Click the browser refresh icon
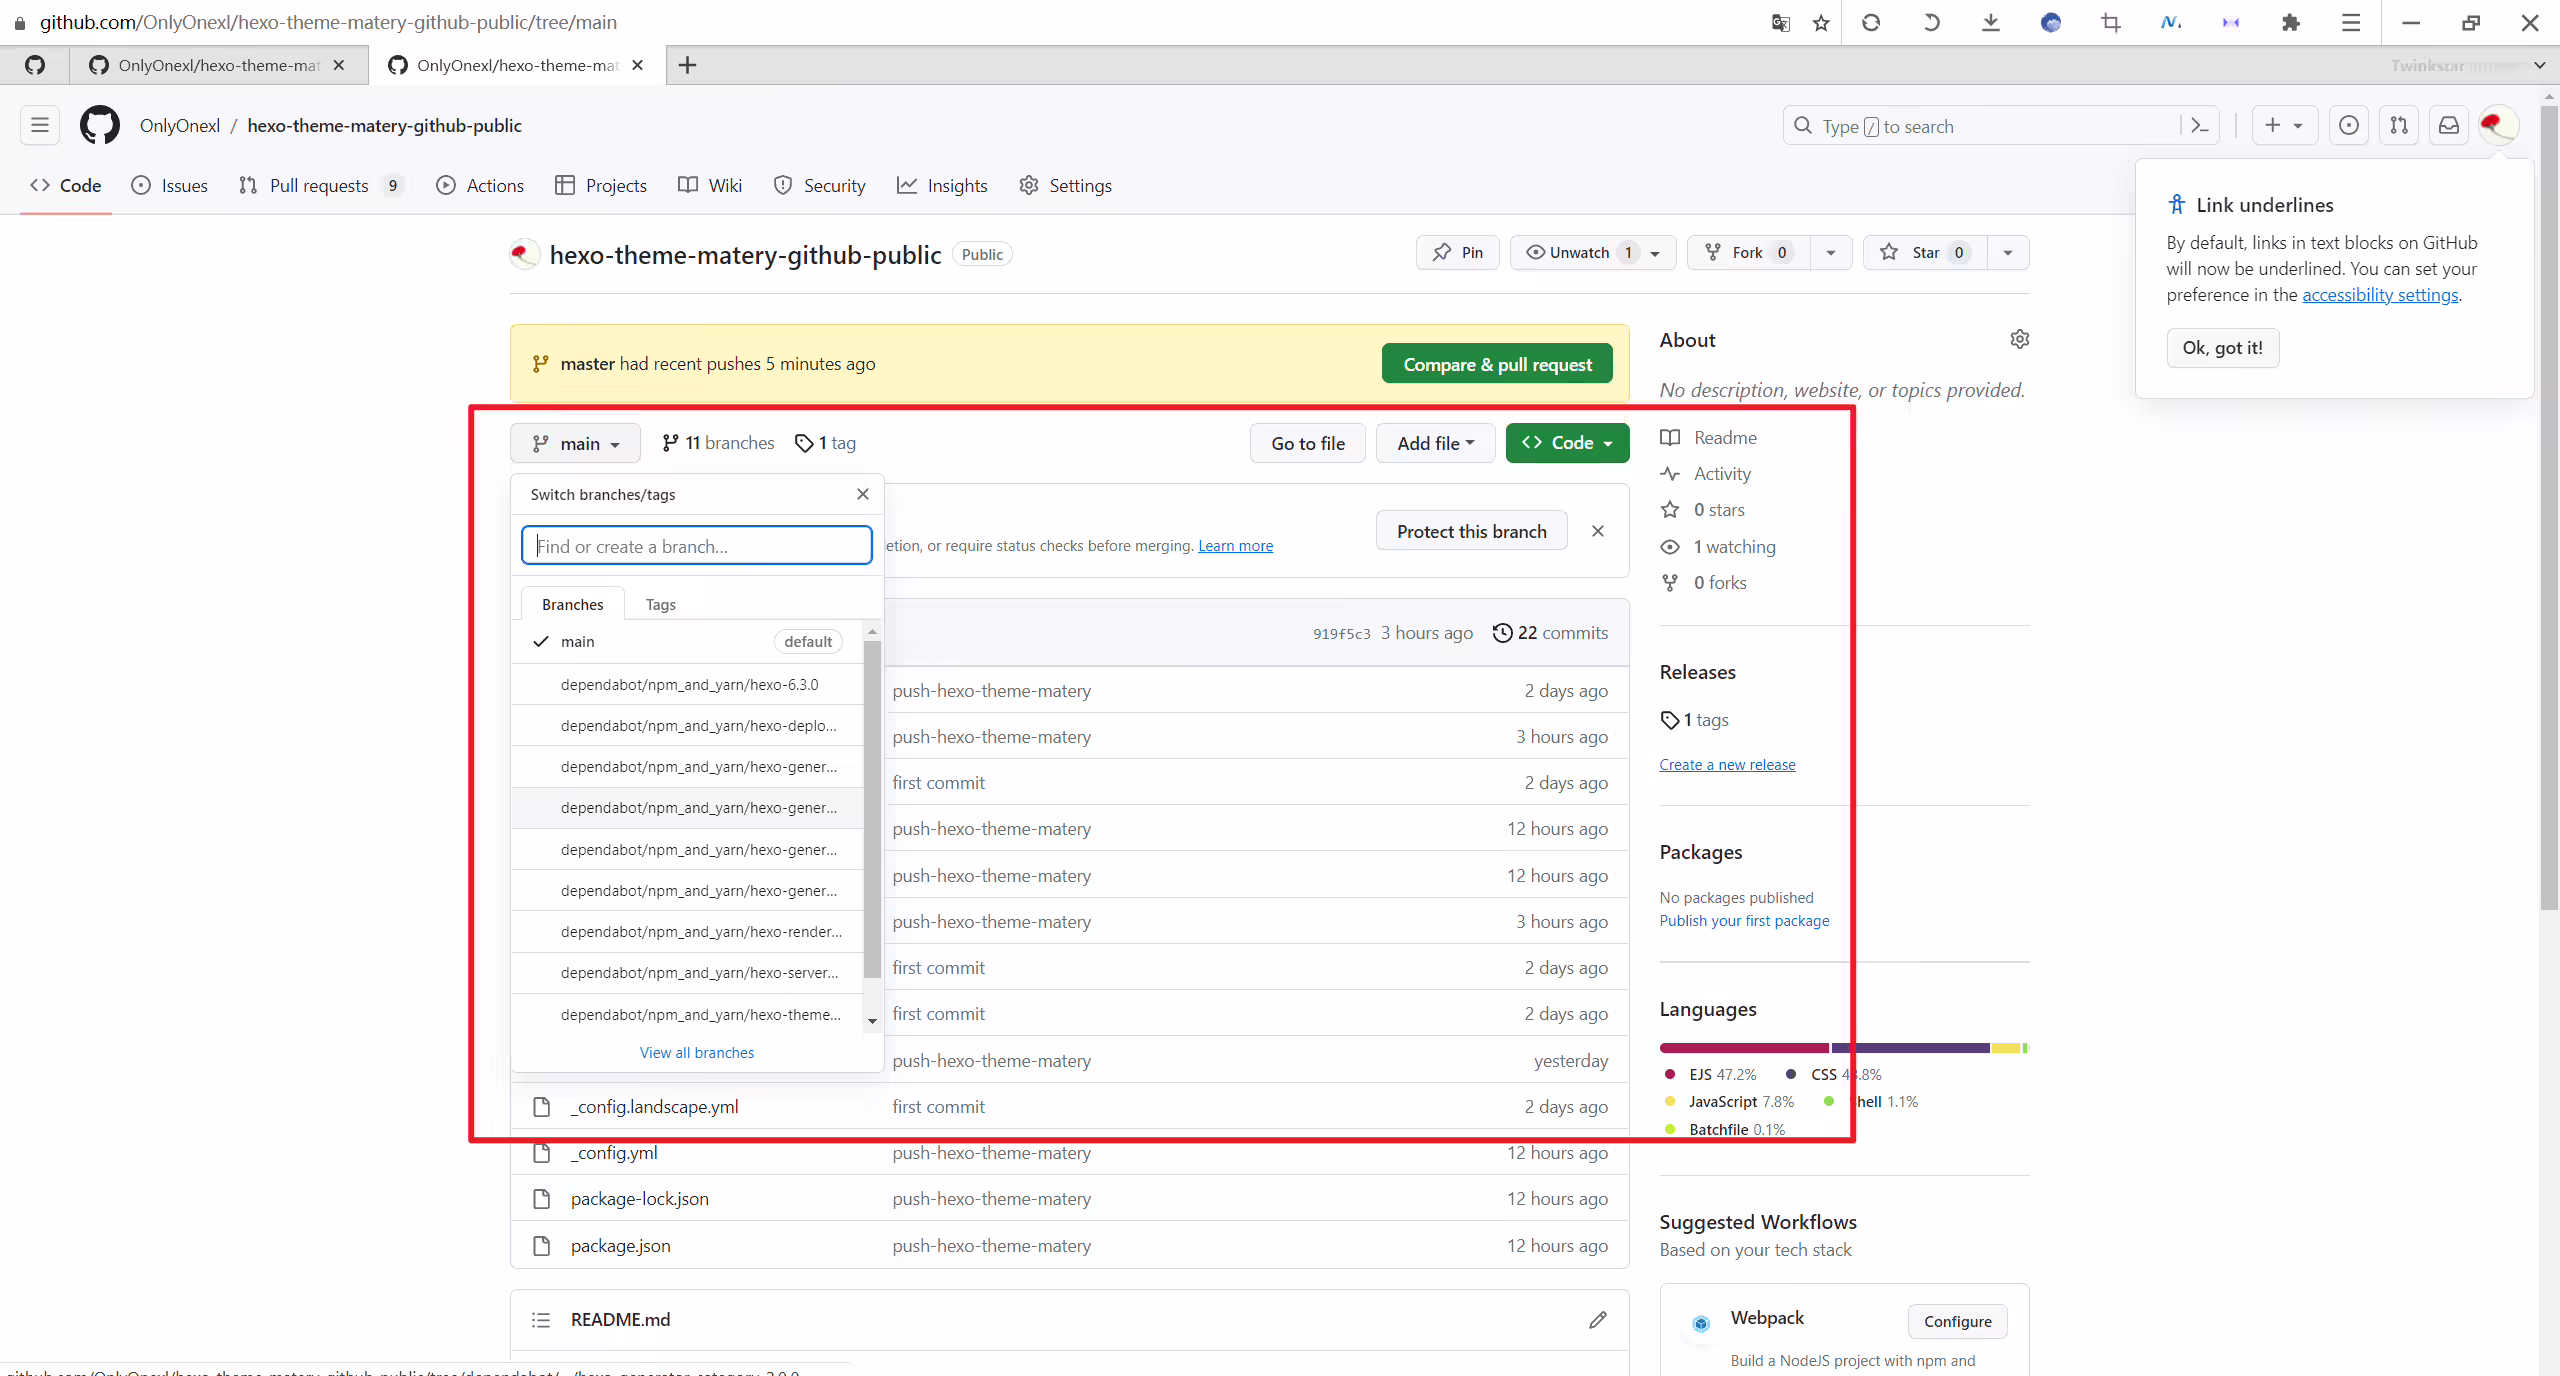This screenshot has width=2560, height=1376. pos(1871,22)
